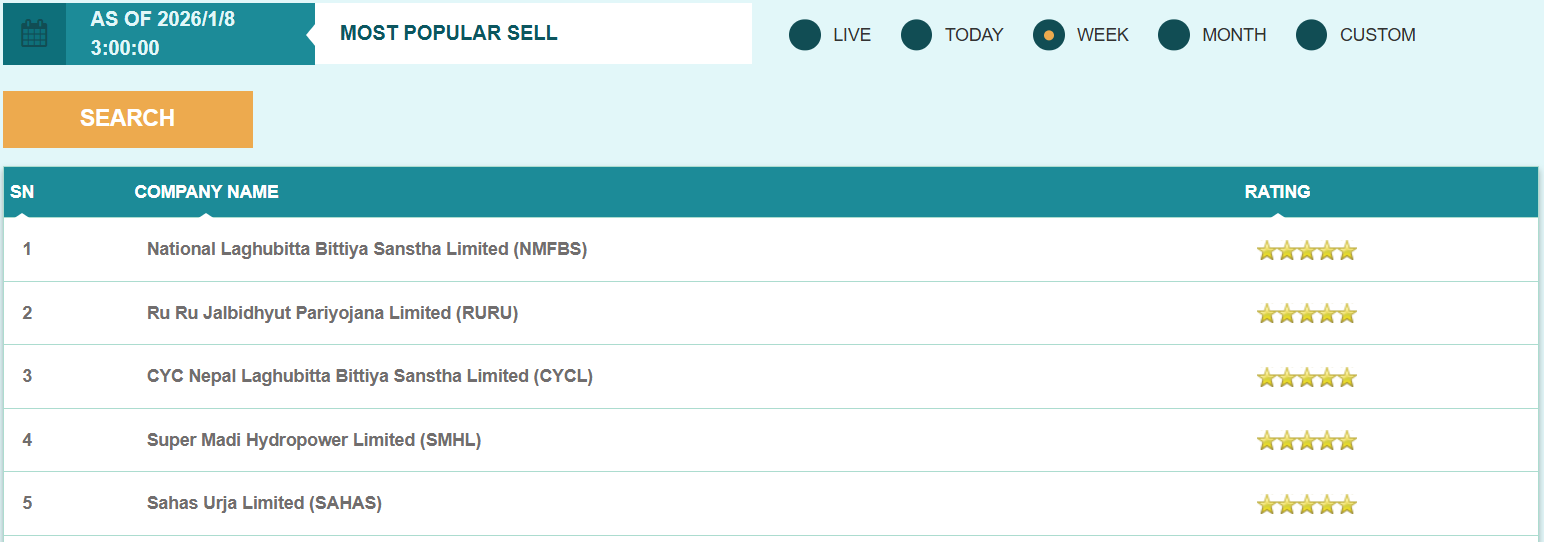Open the Most Popular Sell dropdown
Image resolution: width=1544 pixels, height=542 pixels.
coord(533,33)
